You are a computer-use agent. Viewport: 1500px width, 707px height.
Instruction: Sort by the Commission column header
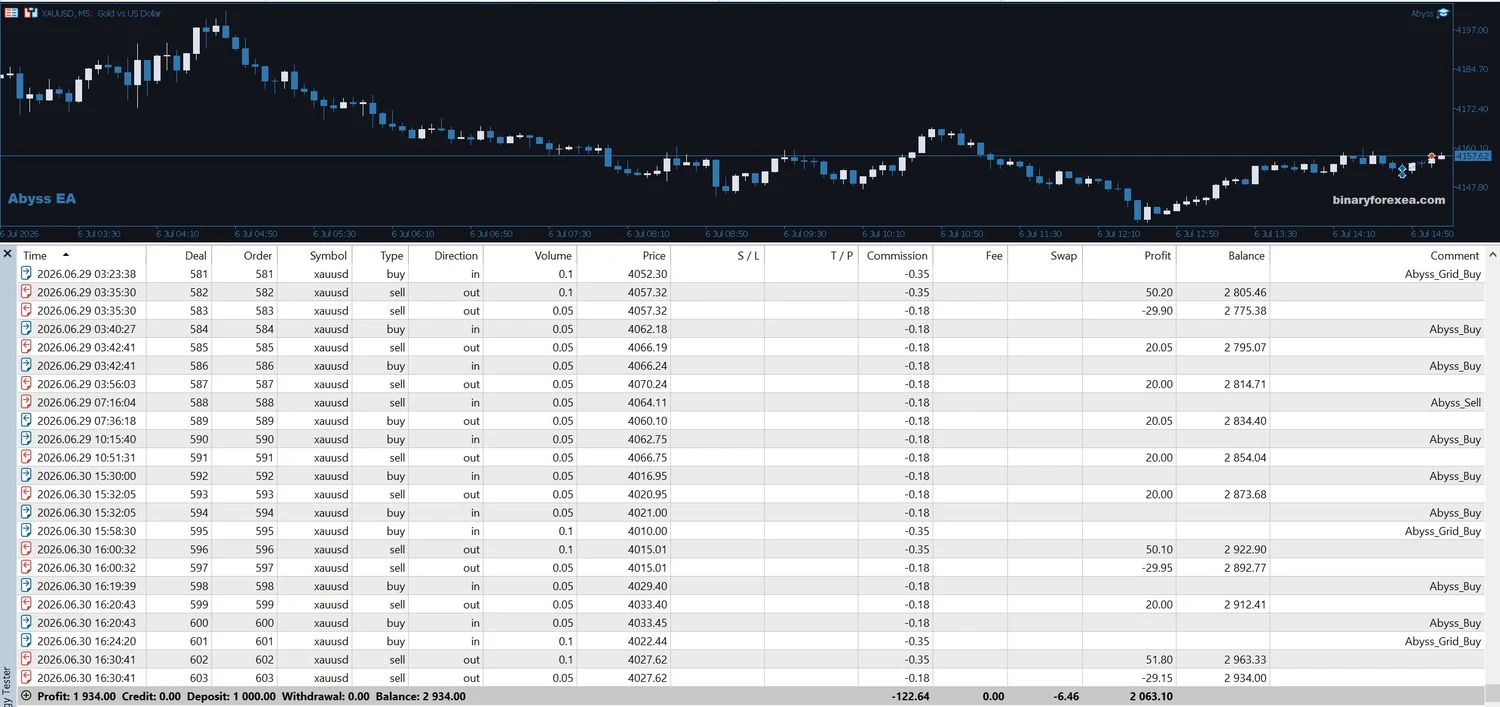click(x=896, y=255)
